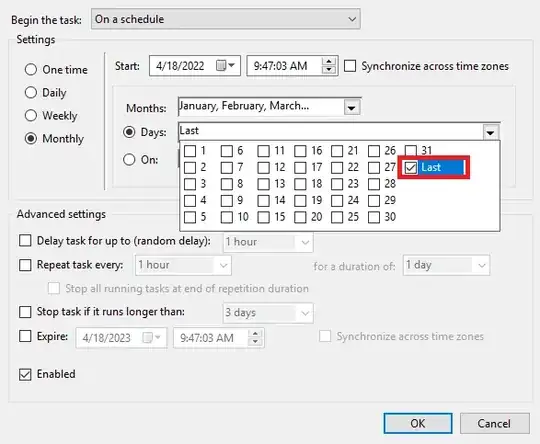Uncheck the Enabled checkbox
Image resolution: width=540 pixels, height=444 pixels.
click(25, 374)
